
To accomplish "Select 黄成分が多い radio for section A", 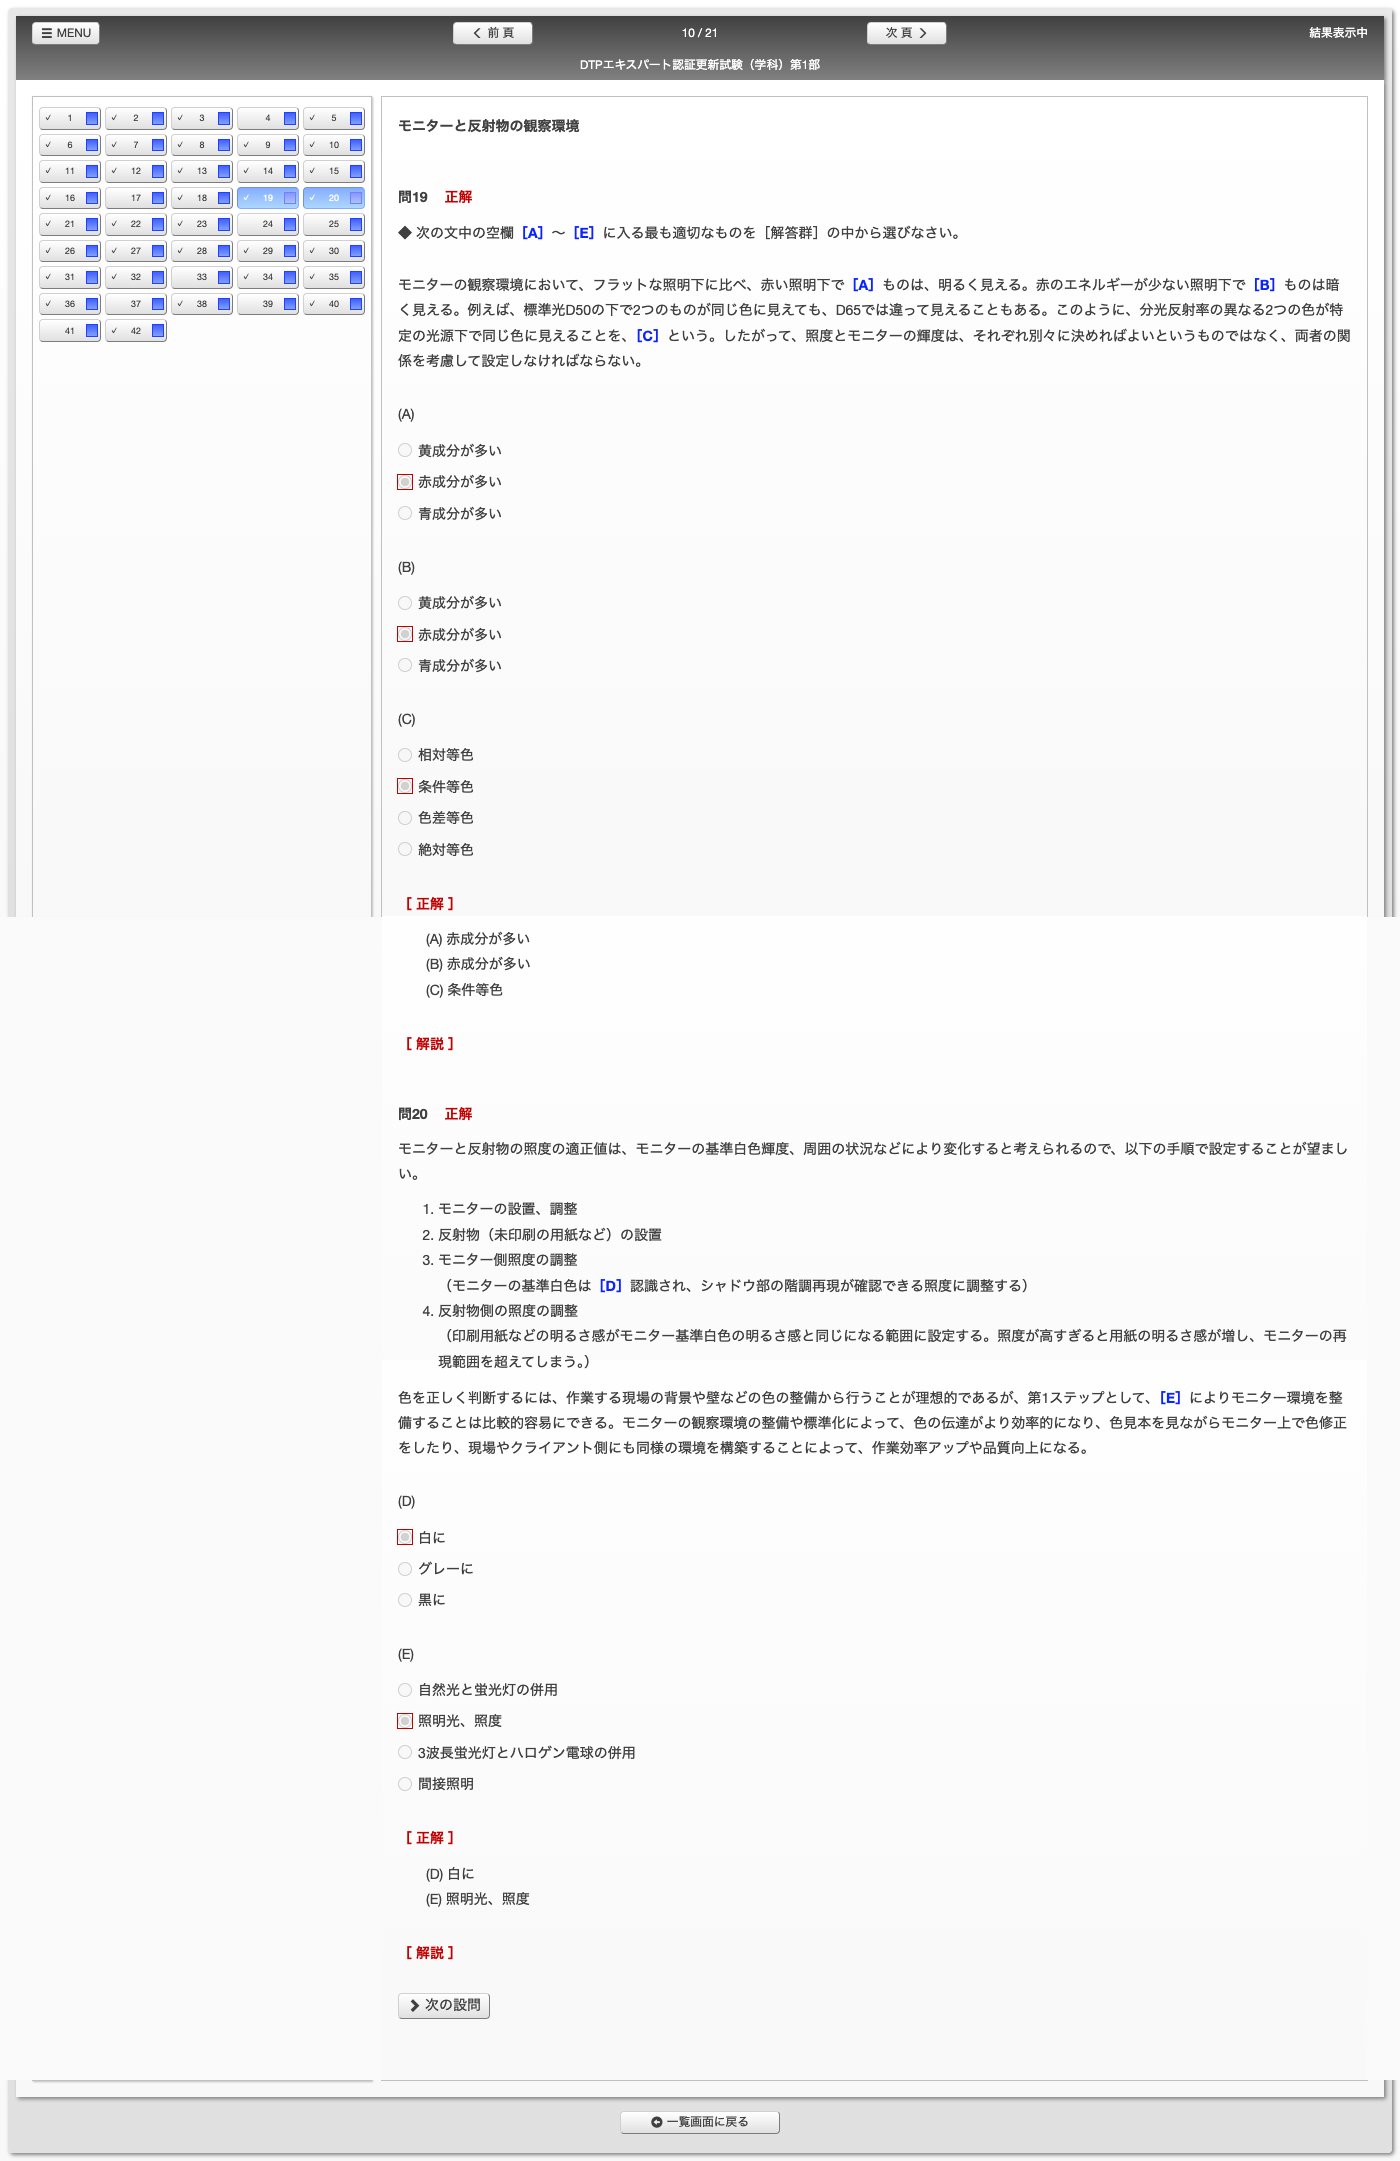I will click(405, 451).
